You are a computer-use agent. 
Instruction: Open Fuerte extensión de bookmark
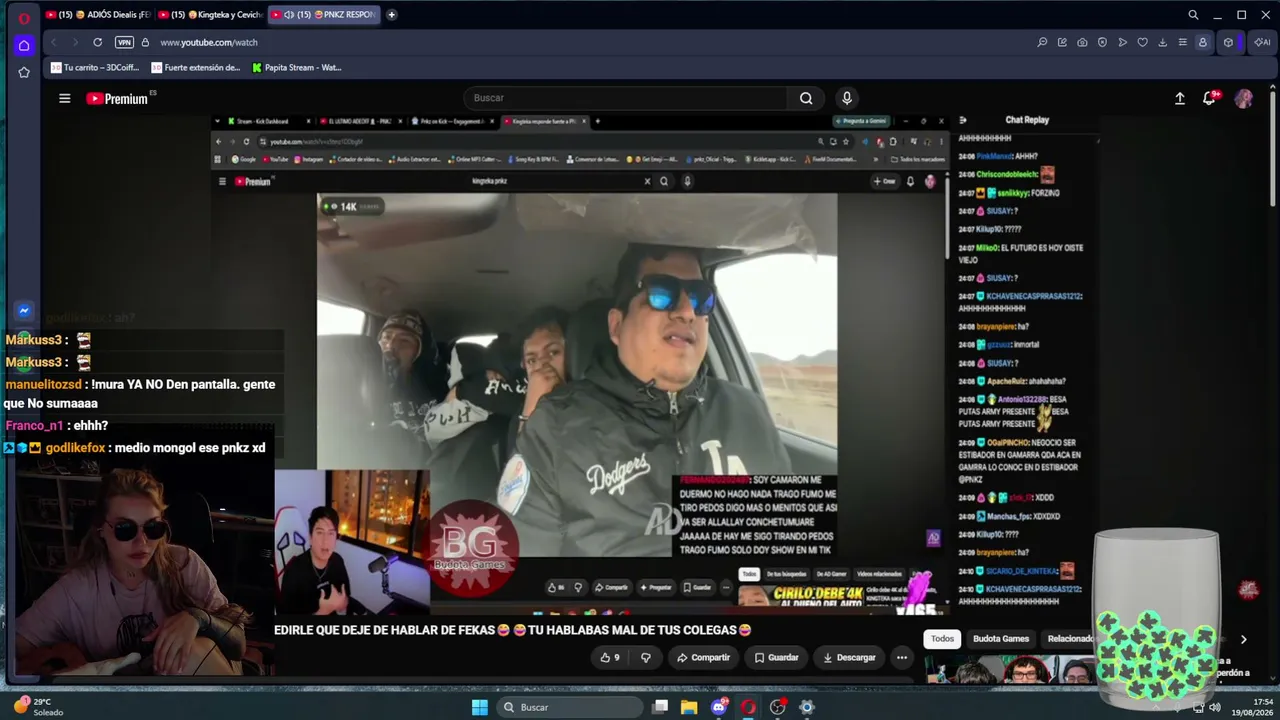(196, 68)
